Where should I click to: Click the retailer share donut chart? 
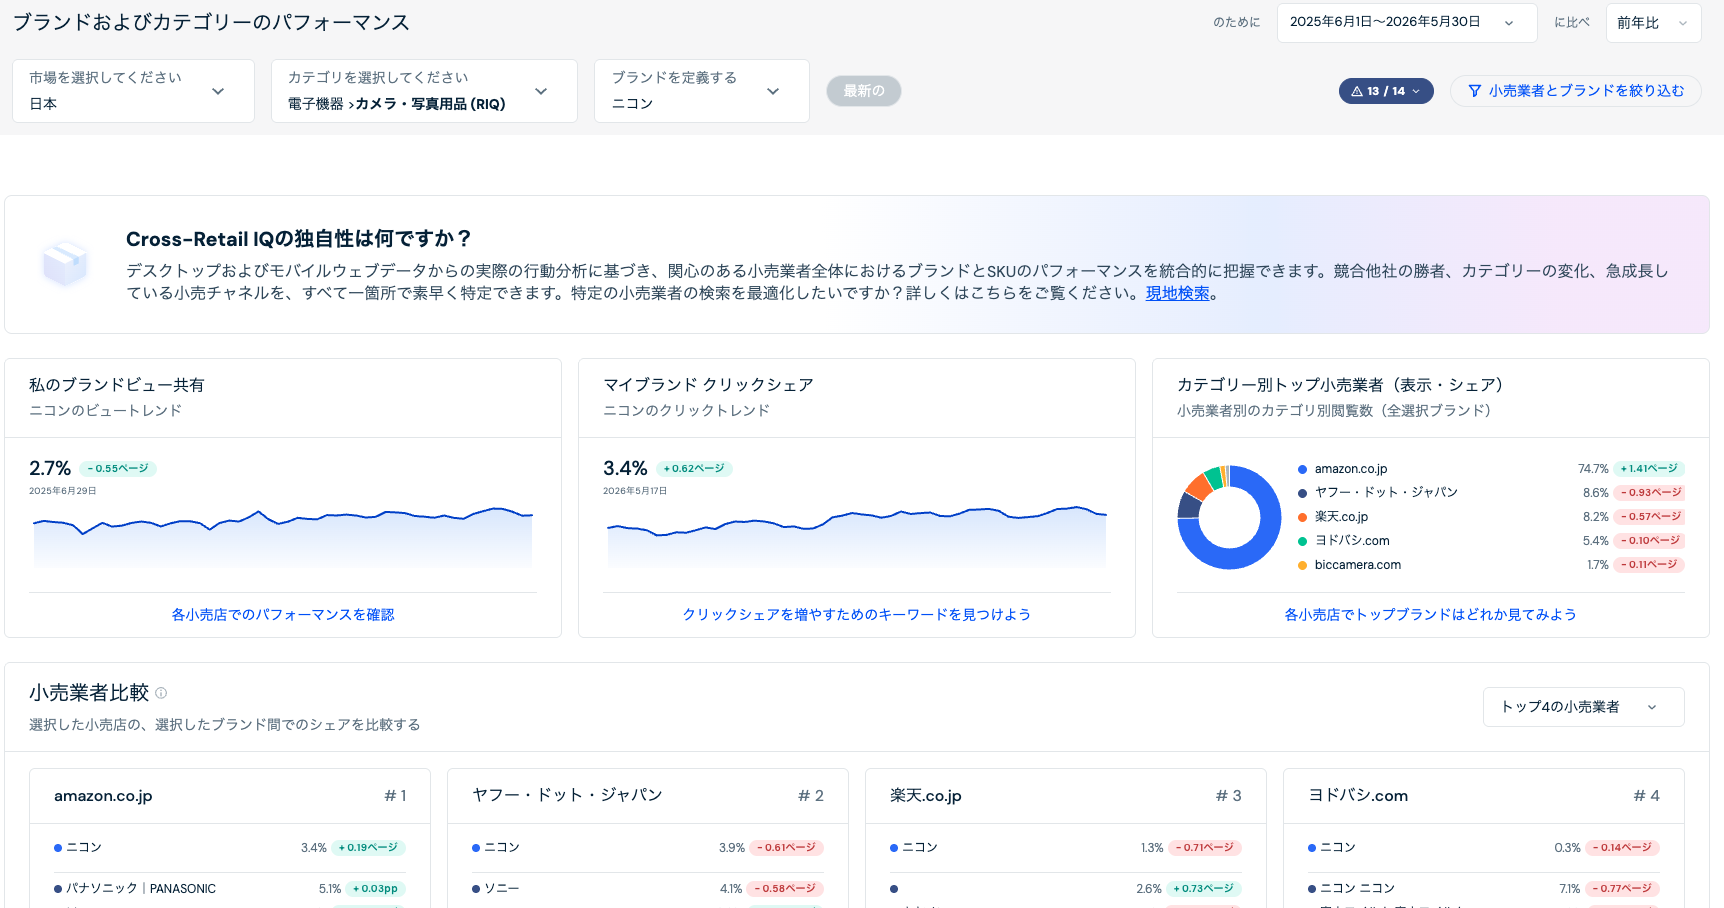pos(1229,517)
